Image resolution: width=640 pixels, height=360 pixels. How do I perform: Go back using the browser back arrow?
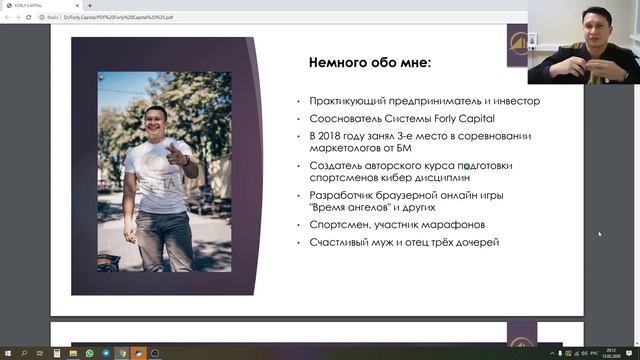point(7,17)
